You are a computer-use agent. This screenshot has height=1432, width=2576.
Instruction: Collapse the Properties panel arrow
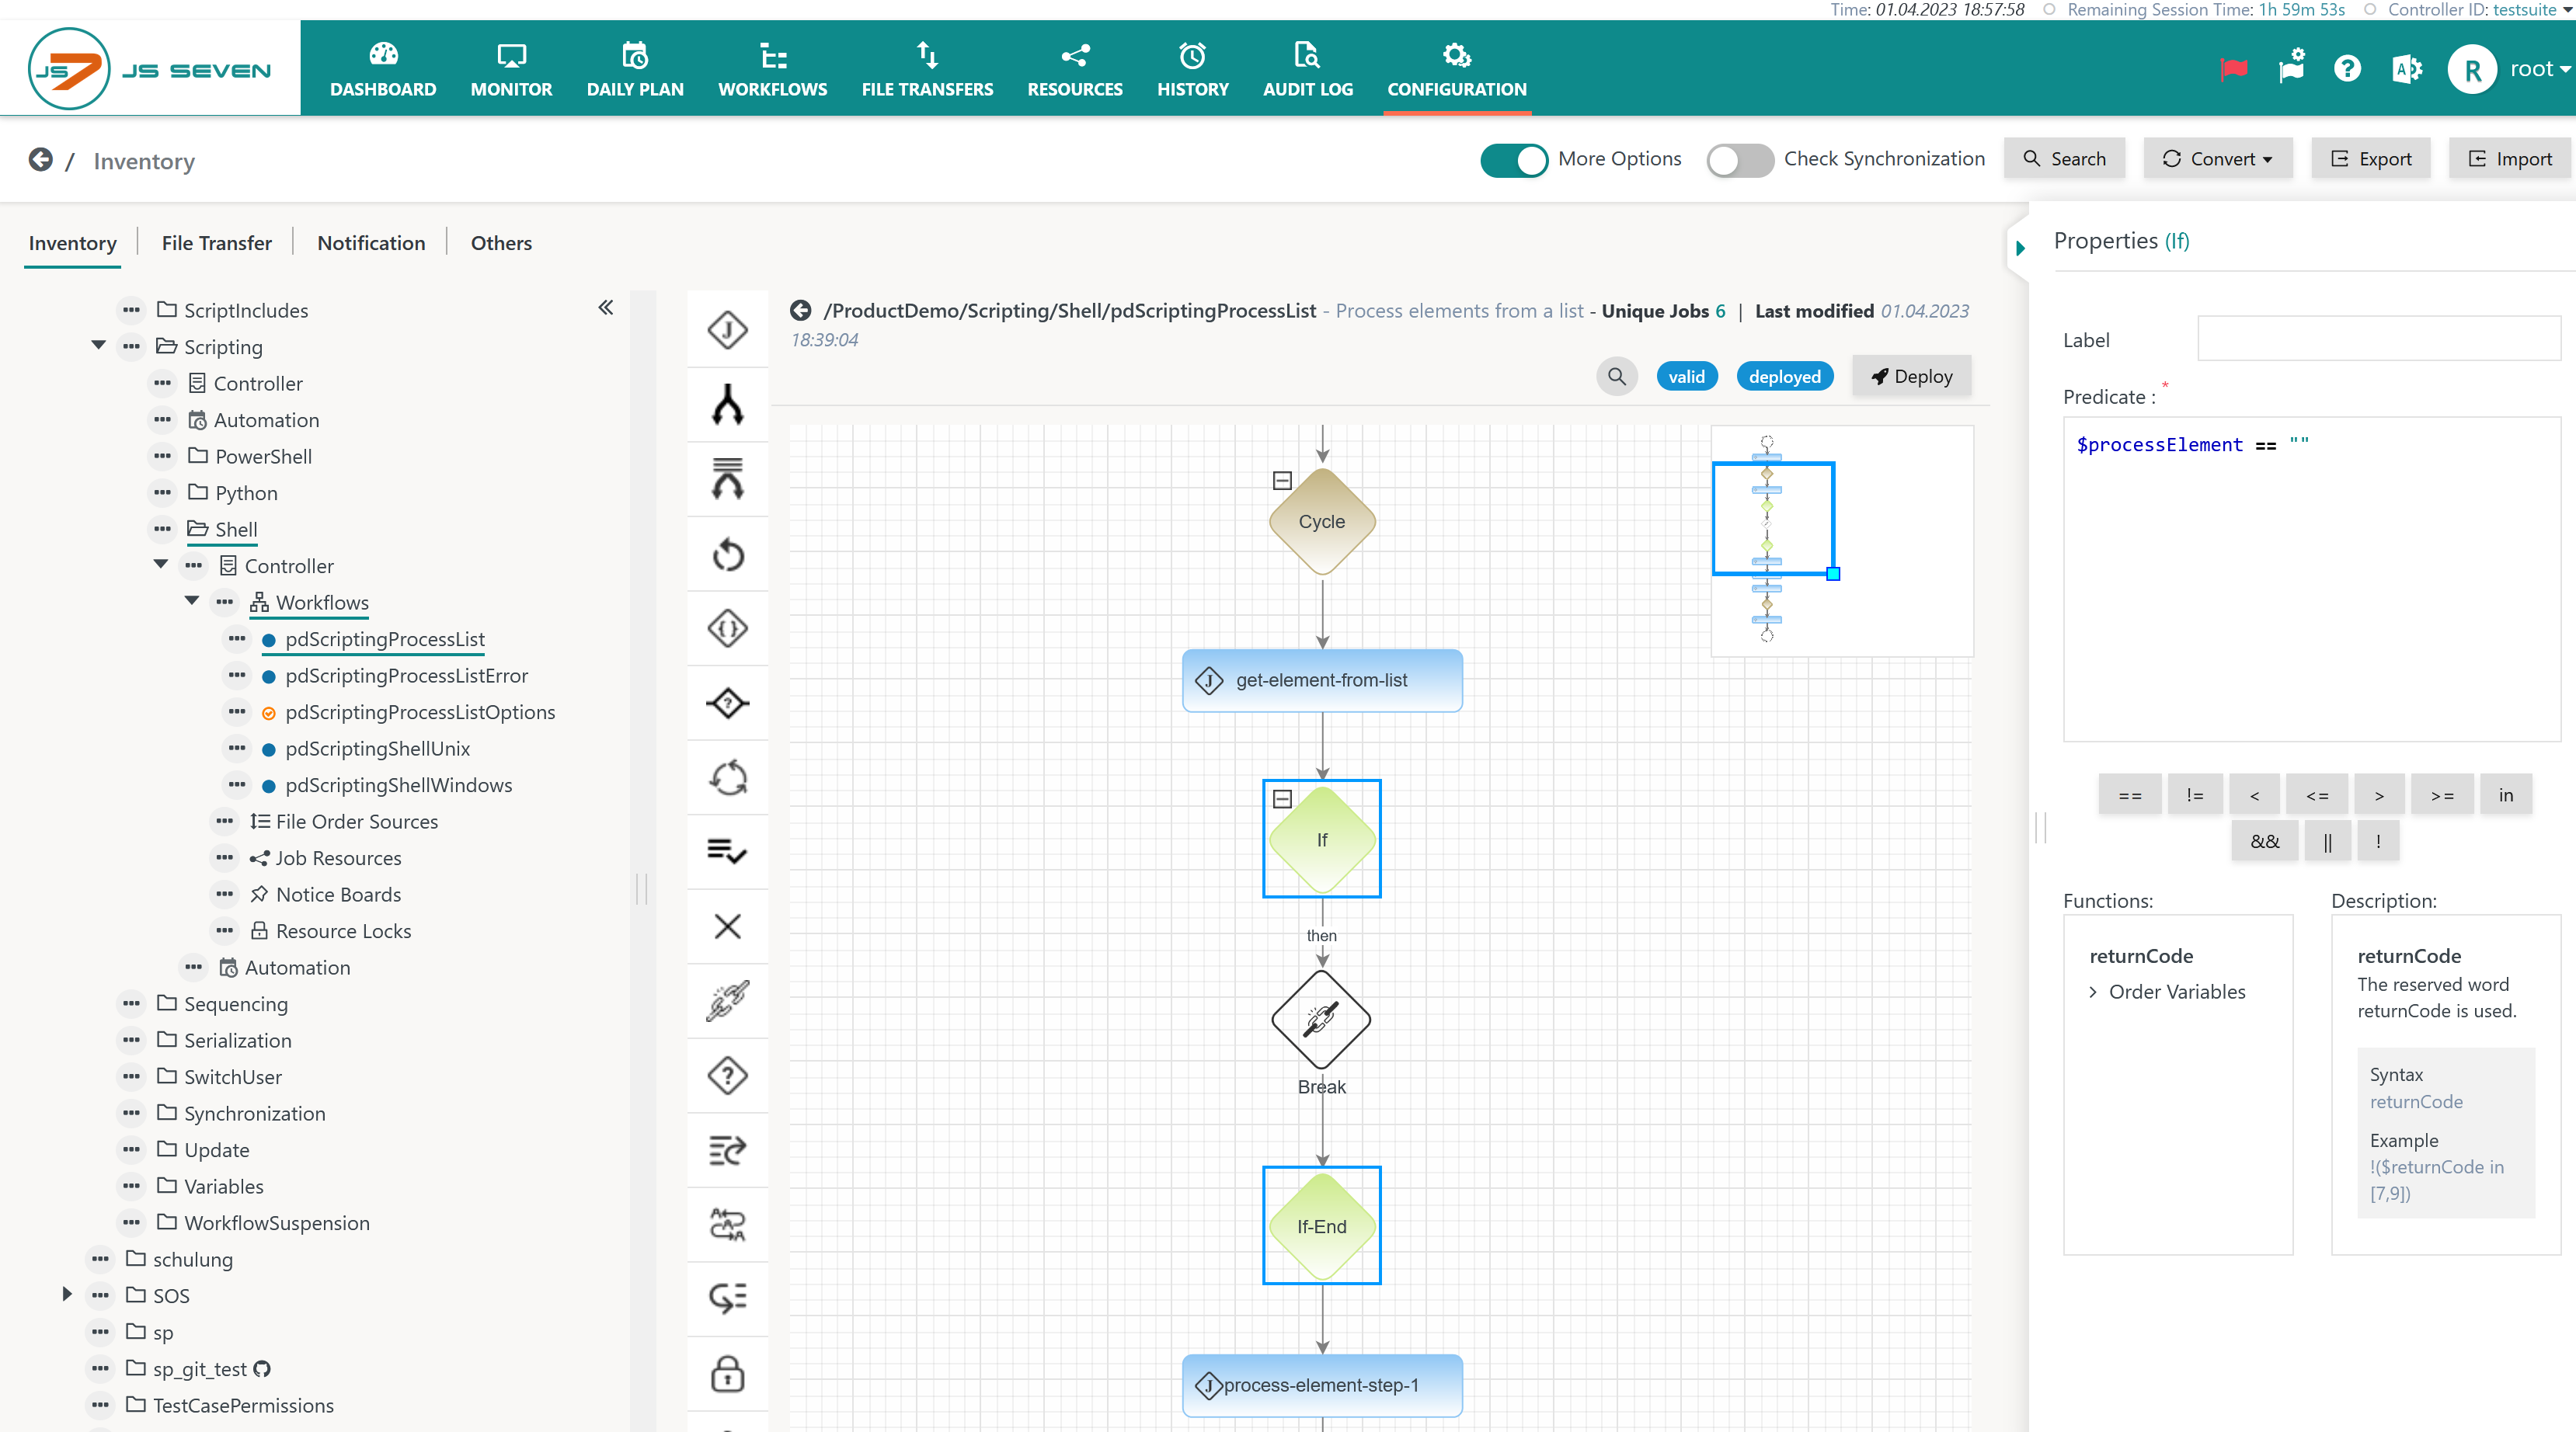[x=2020, y=248]
